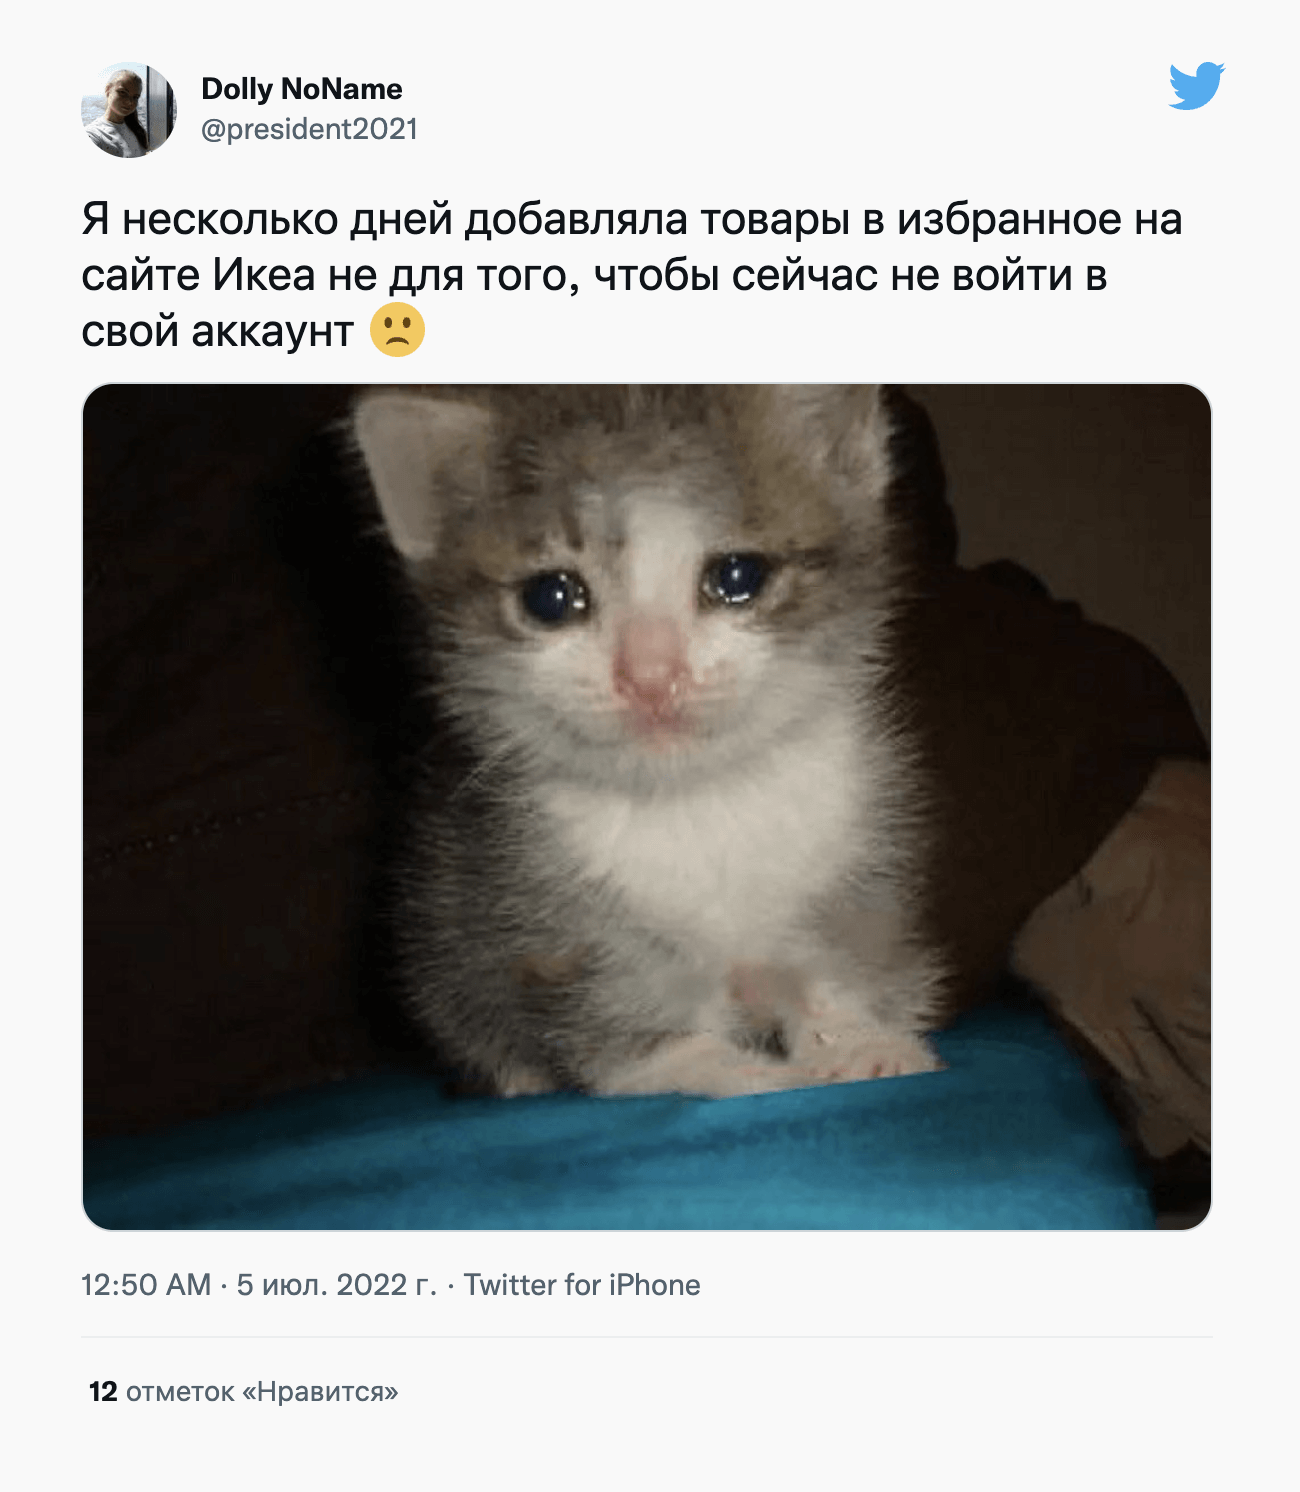The height and width of the screenshot is (1492, 1300).
Task: Click the 12 likes count number
Action: (x=103, y=1392)
